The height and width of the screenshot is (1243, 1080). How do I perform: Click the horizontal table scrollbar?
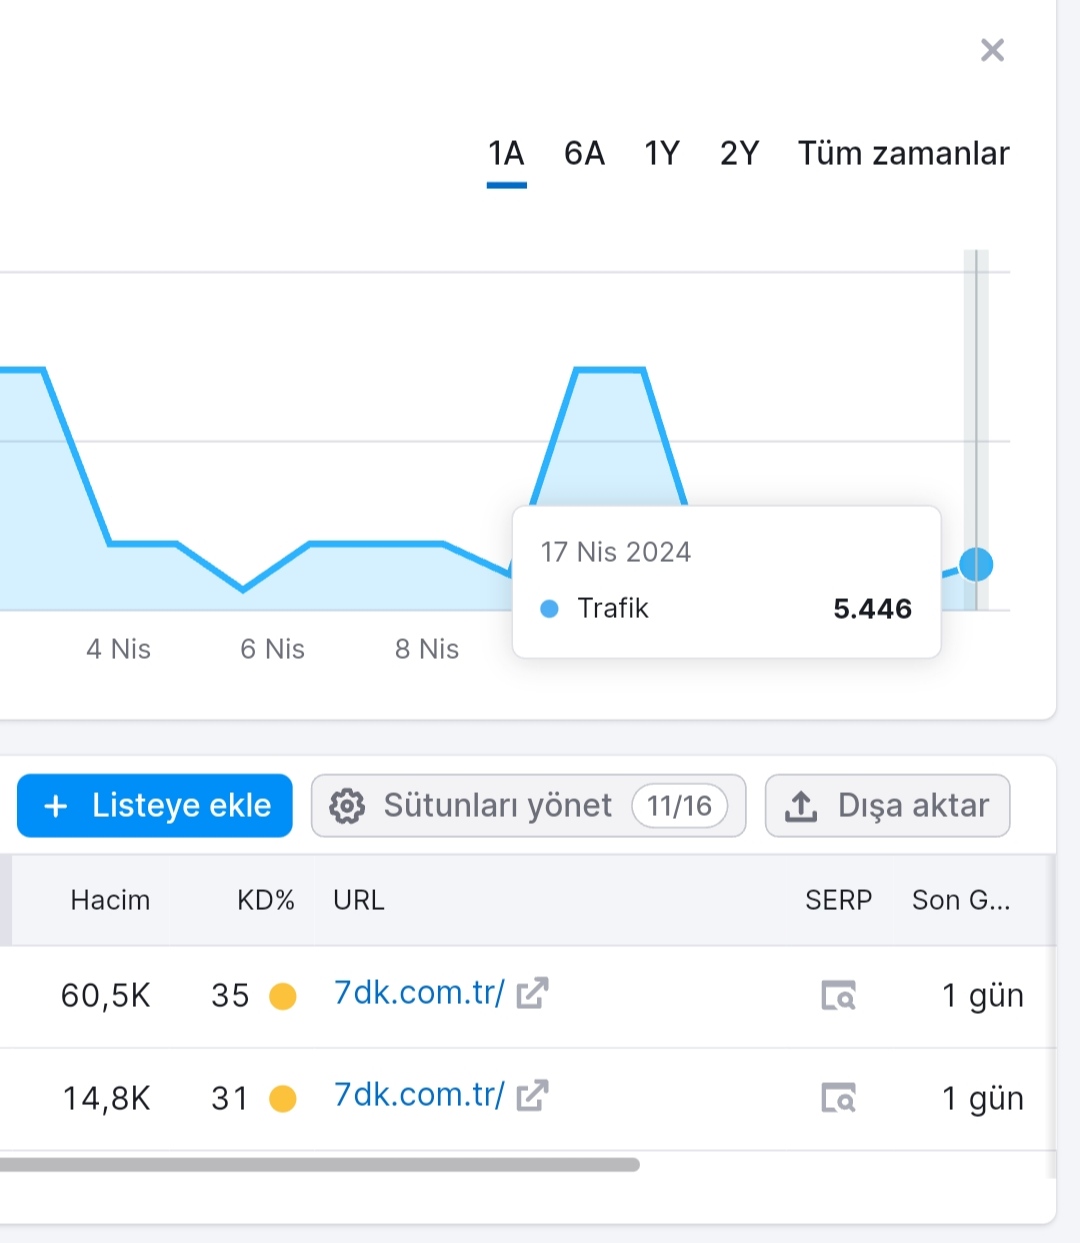point(320,1165)
